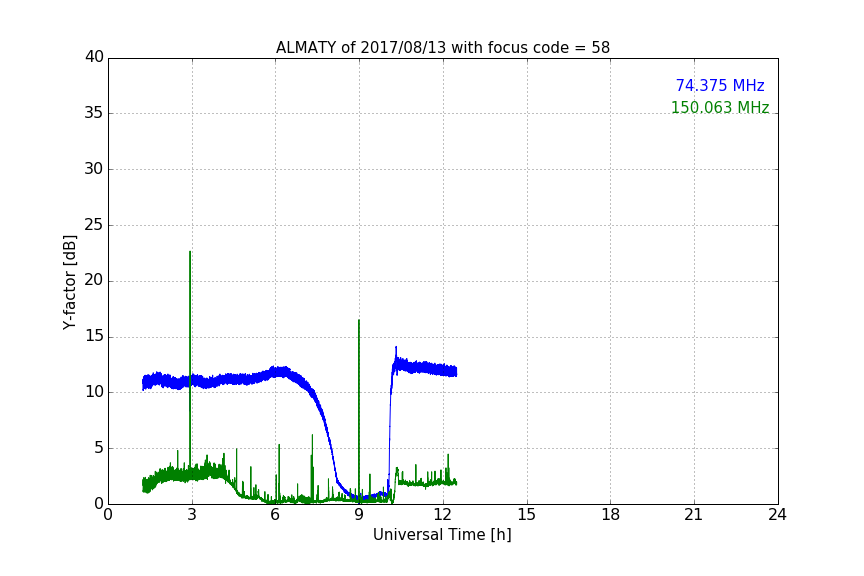Click the y-axis tick label 30

tap(94, 169)
